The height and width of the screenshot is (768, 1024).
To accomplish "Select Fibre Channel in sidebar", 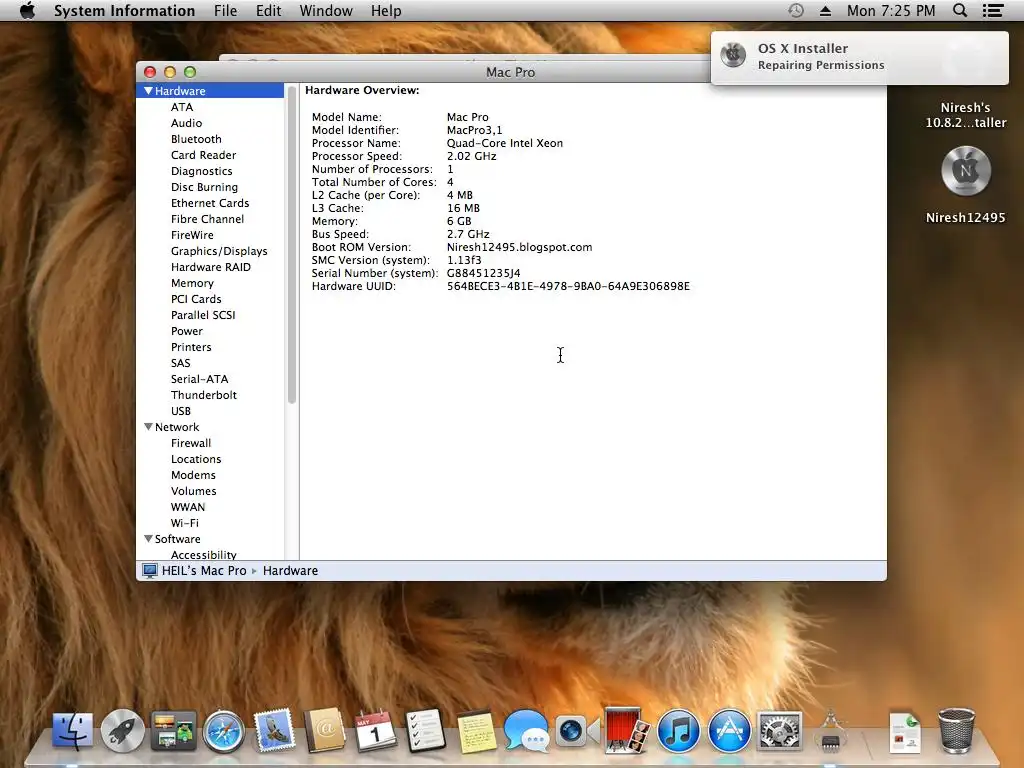I will 207,219.
